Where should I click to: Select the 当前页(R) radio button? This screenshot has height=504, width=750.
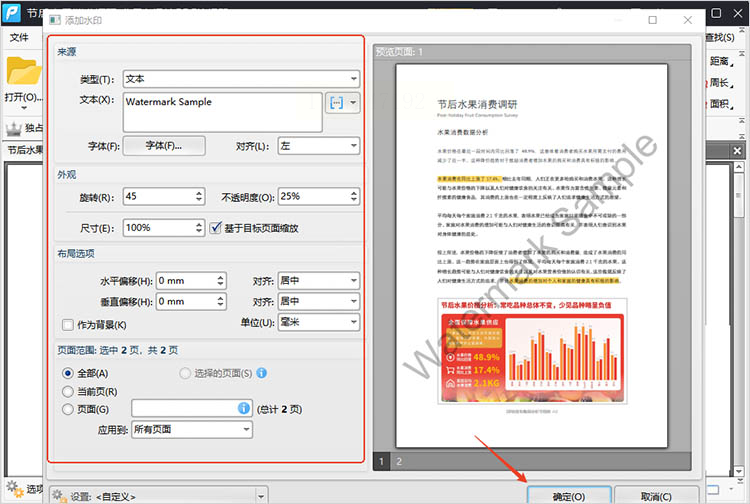click(68, 392)
